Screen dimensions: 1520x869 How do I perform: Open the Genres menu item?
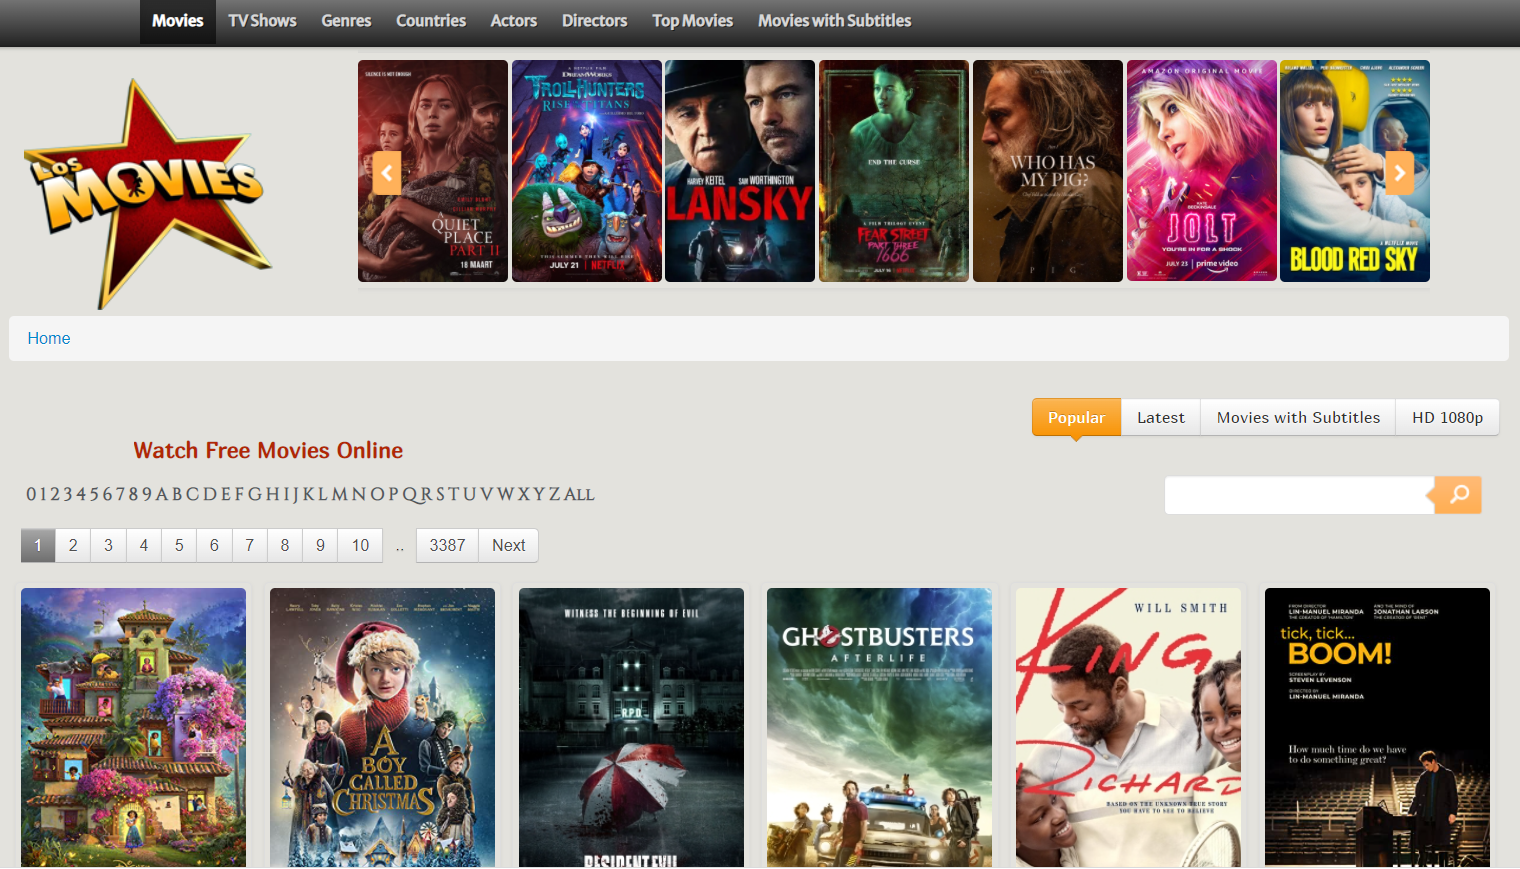[346, 21]
